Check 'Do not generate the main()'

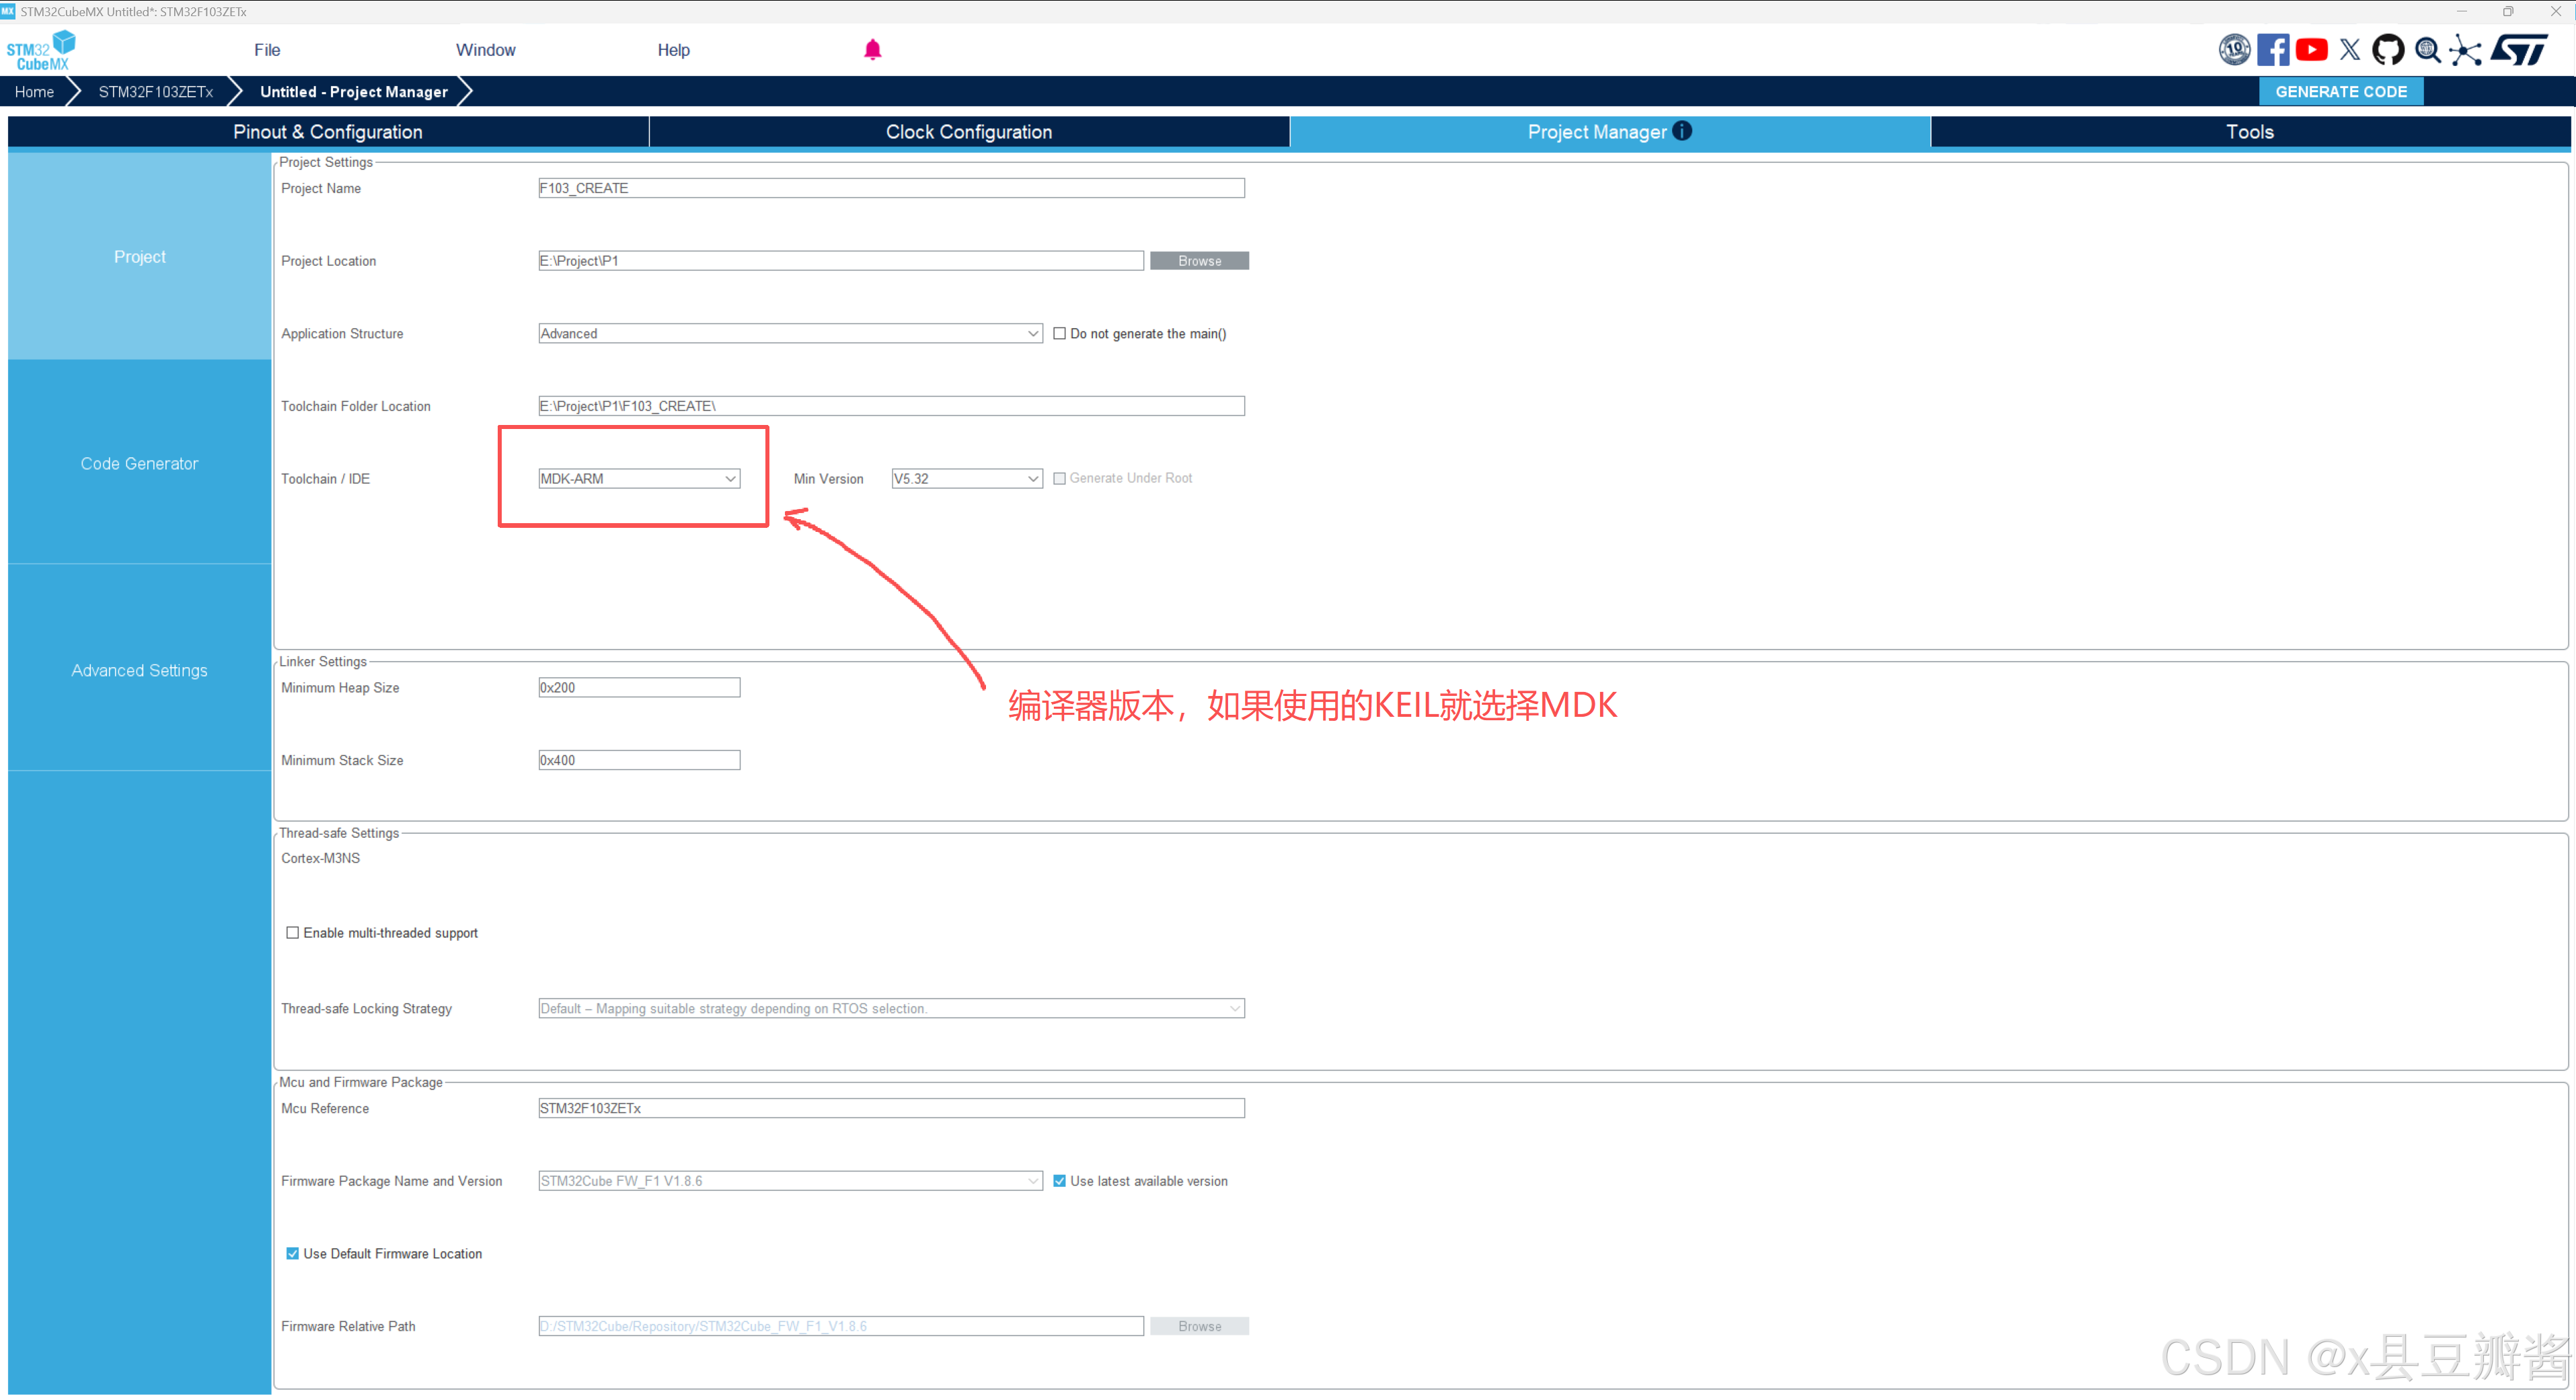(1059, 334)
